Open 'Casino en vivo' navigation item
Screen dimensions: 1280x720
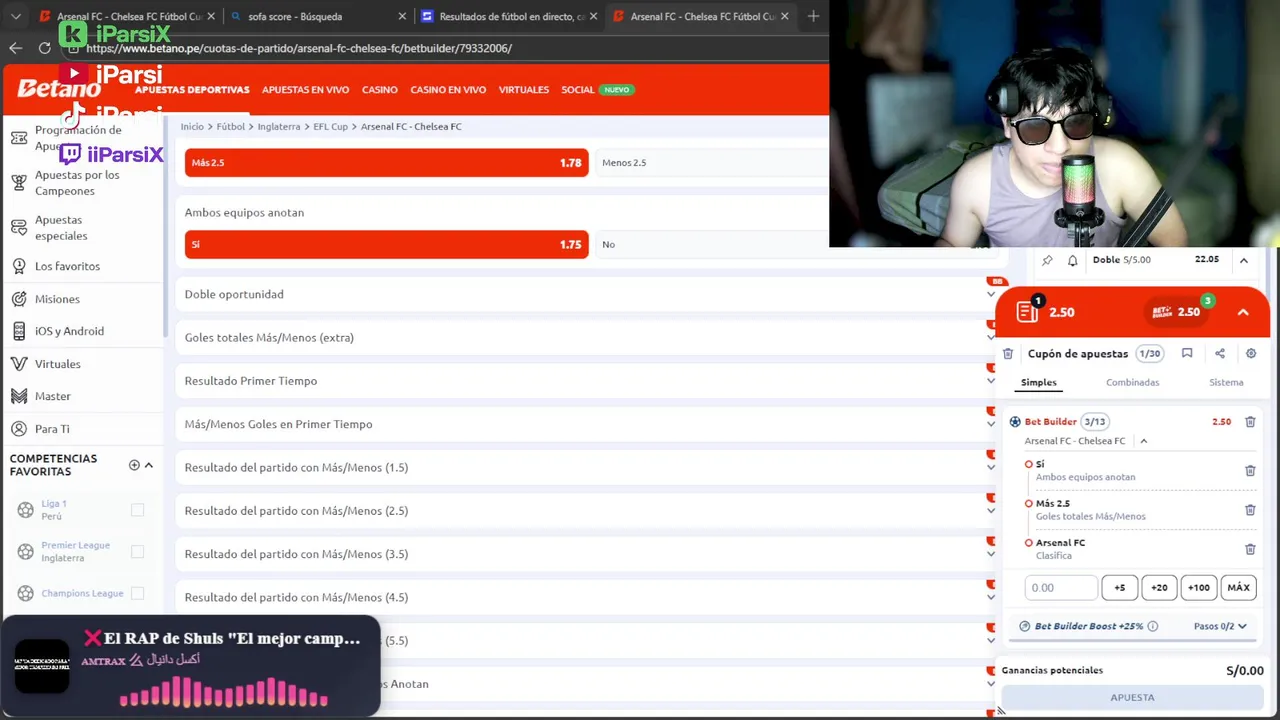[448, 90]
